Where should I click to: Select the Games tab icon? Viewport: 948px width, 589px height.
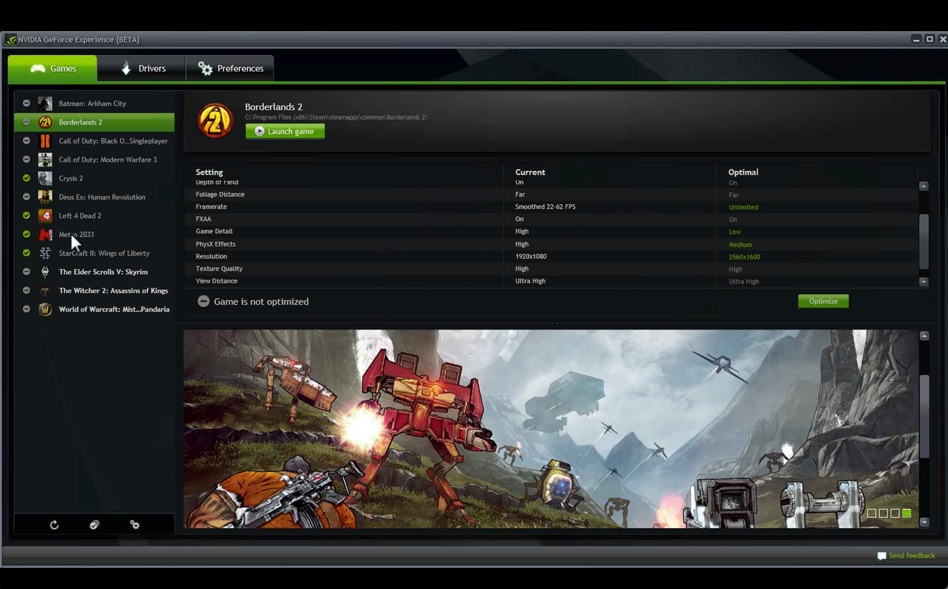(x=38, y=68)
